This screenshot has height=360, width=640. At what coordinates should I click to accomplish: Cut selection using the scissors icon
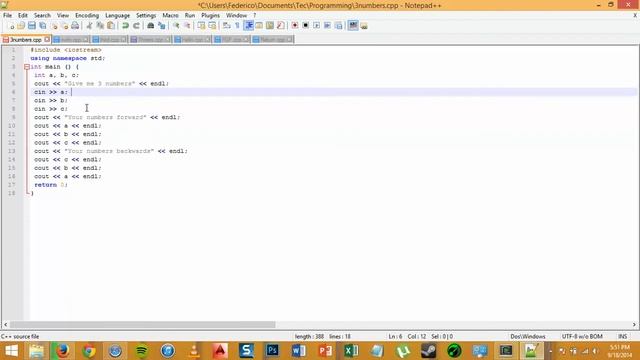(x=89, y=26)
